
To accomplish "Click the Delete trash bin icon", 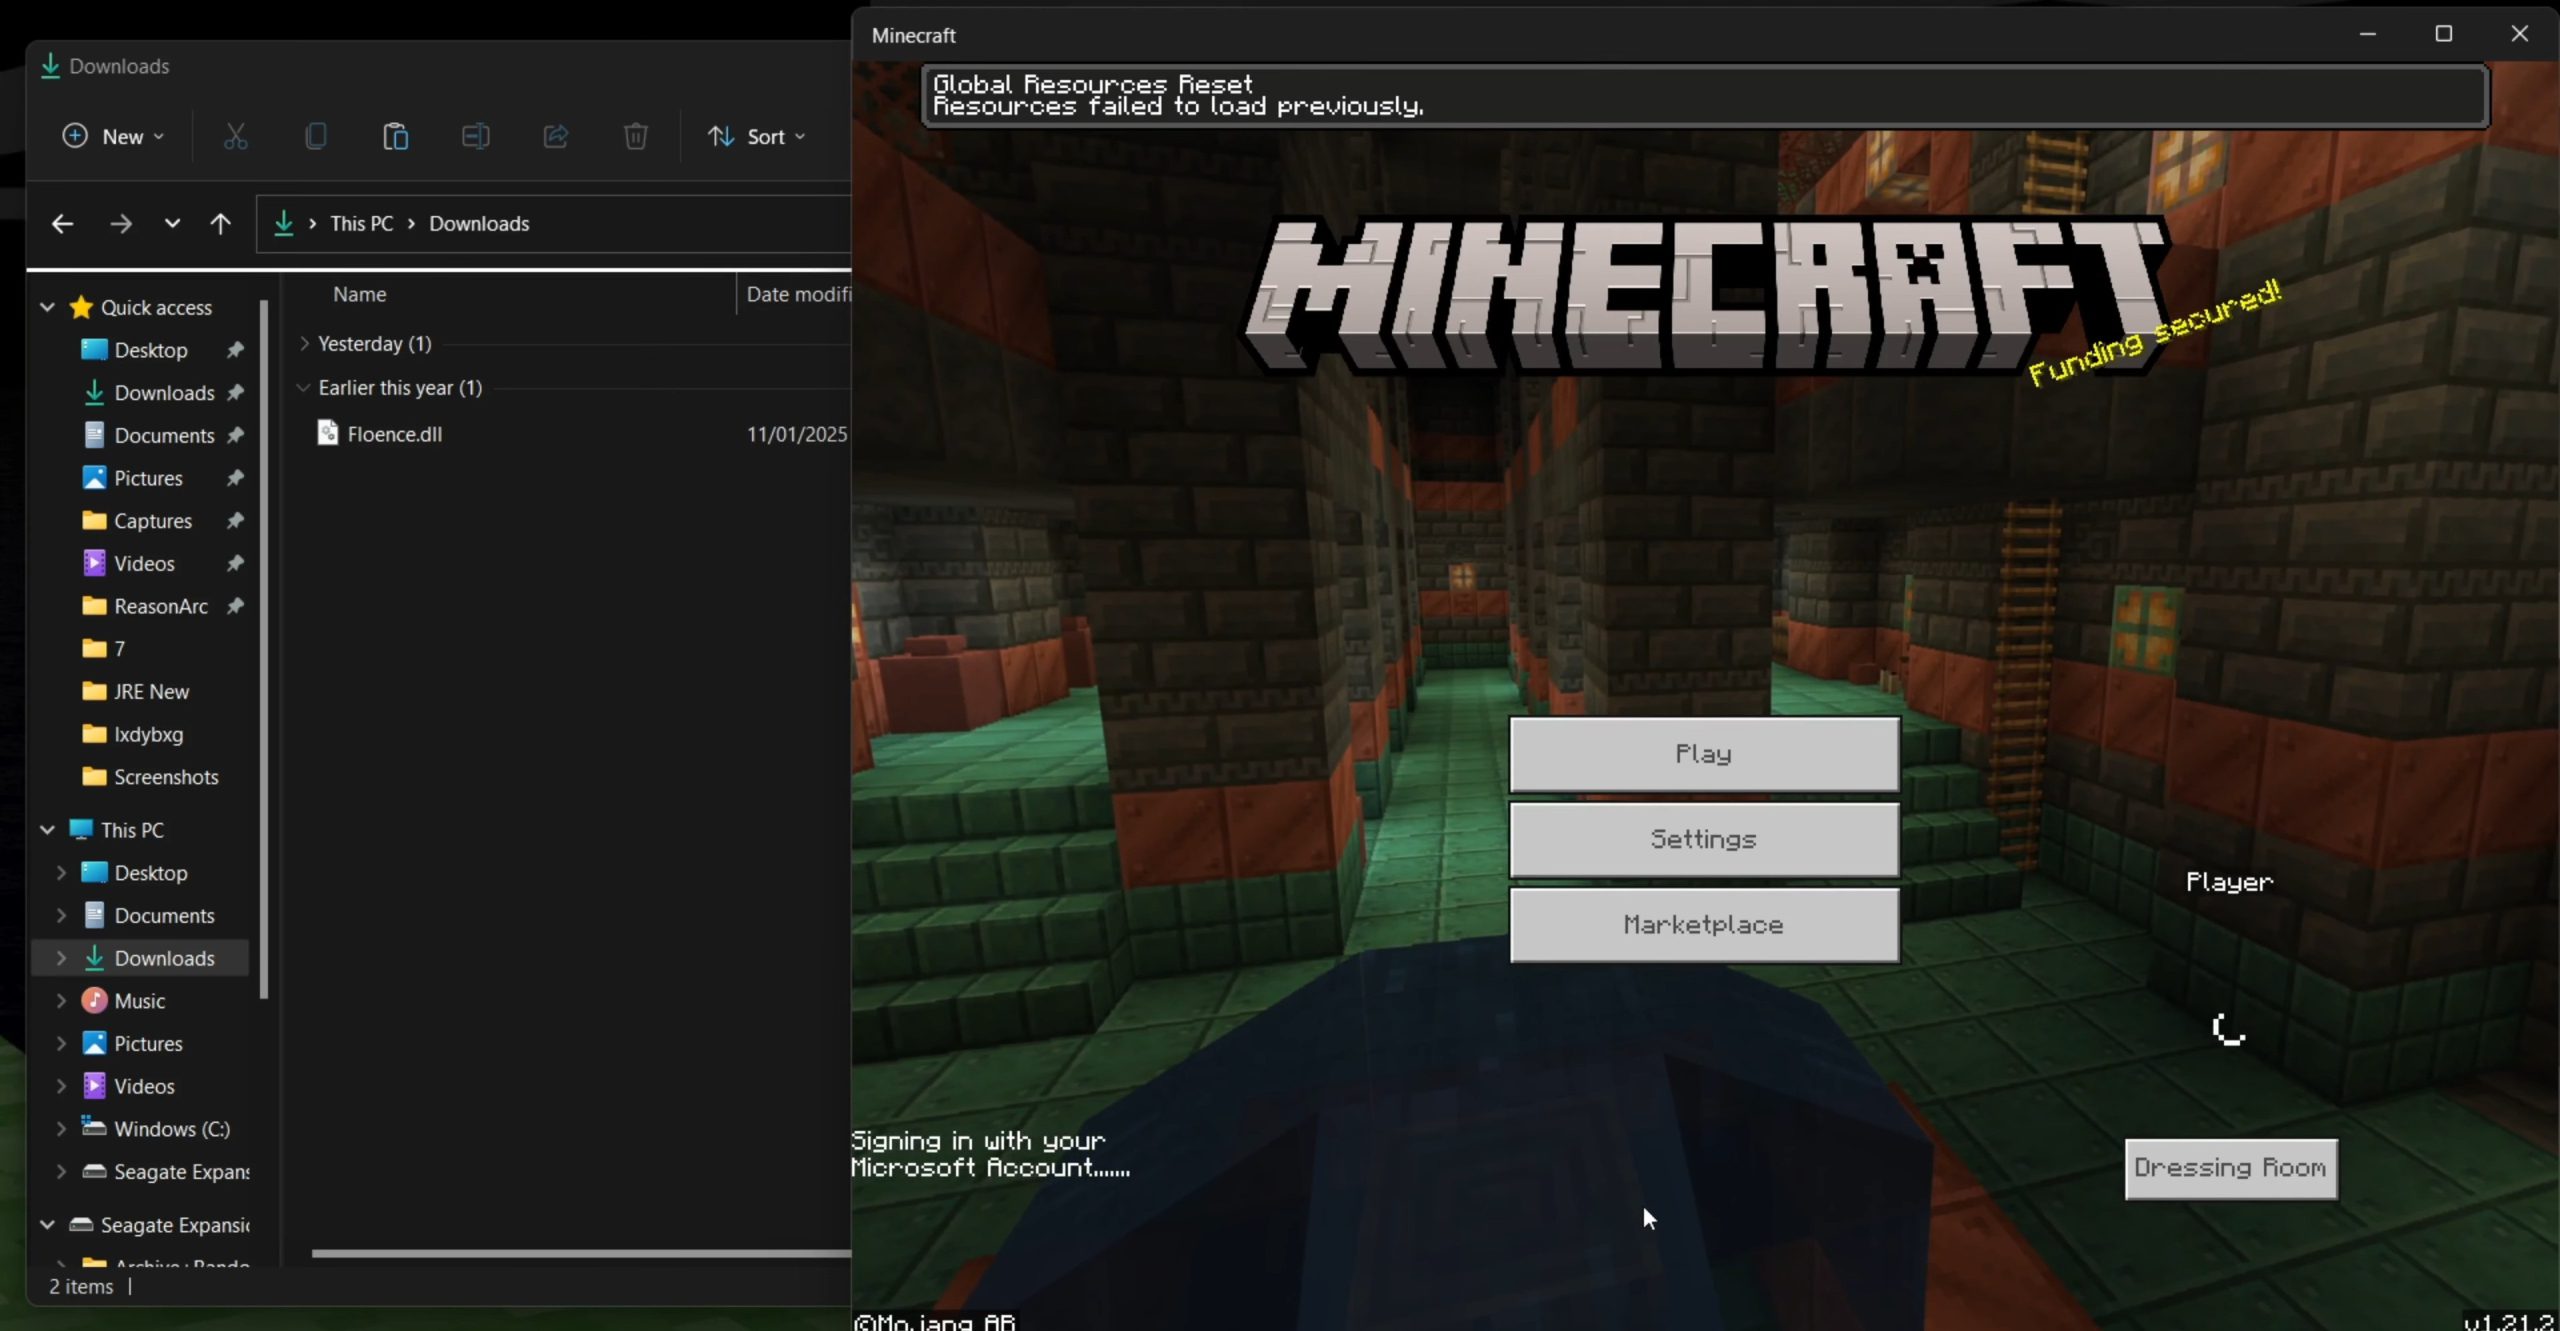I will [x=635, y=136].
